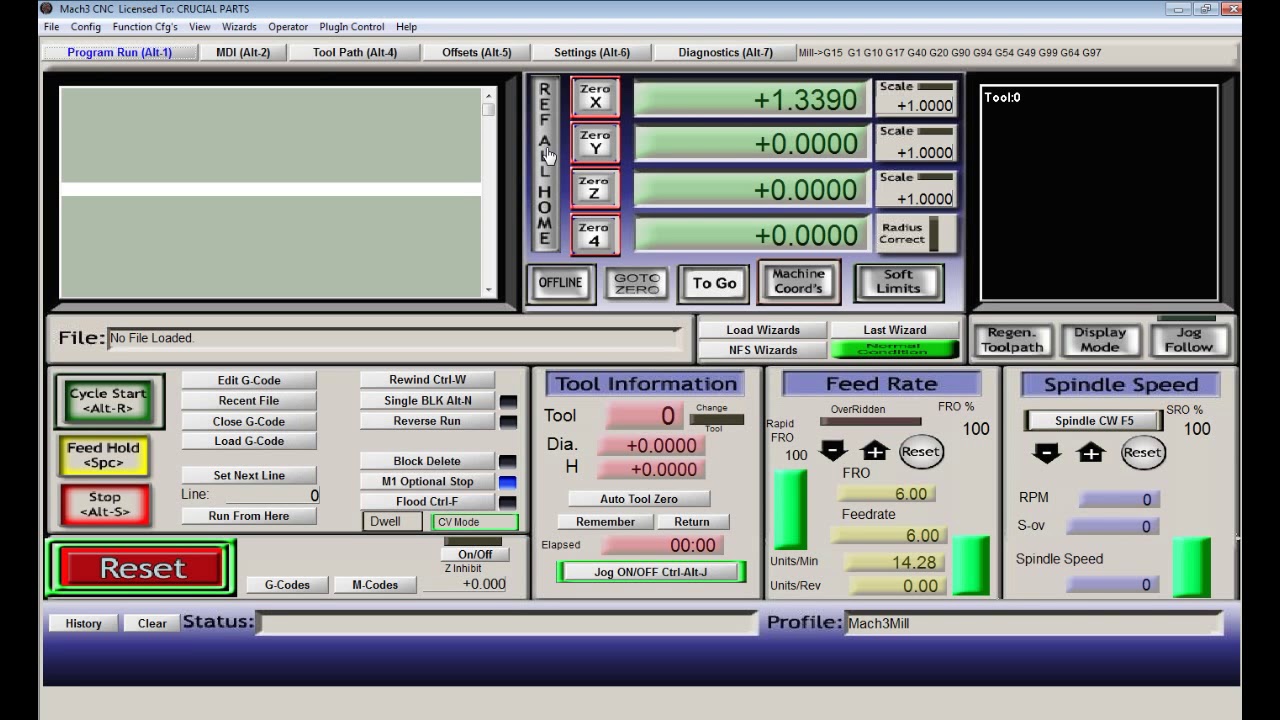Toggle the OFFLINE mode button
The height and width of the screenshot is (720, 1280).
pos(560,283)
